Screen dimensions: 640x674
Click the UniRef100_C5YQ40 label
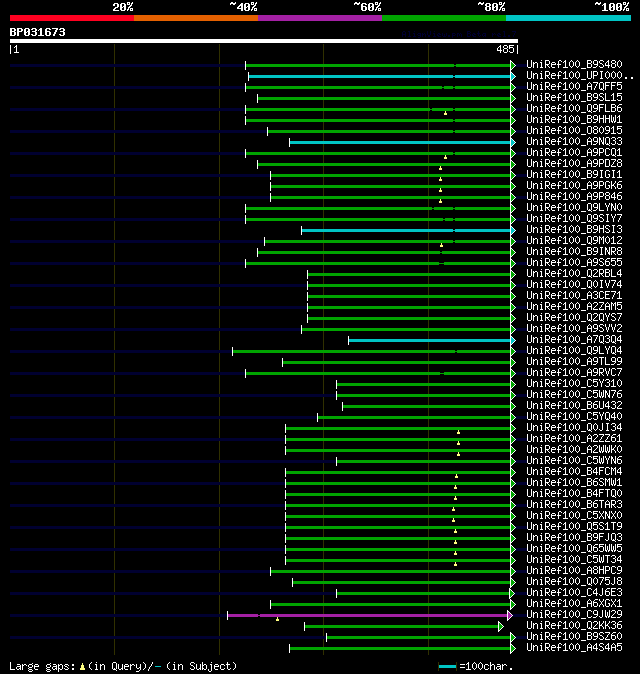(x=574, y=417)
